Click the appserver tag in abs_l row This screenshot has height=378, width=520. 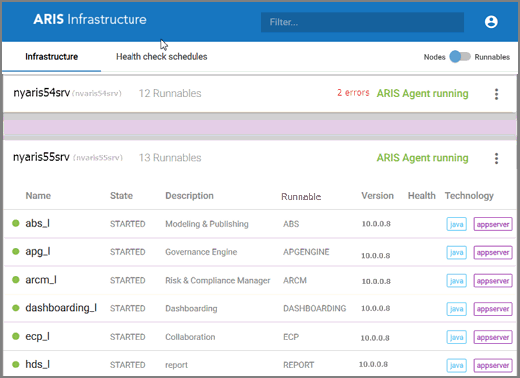pyautogui.click(x=493, y=224)
